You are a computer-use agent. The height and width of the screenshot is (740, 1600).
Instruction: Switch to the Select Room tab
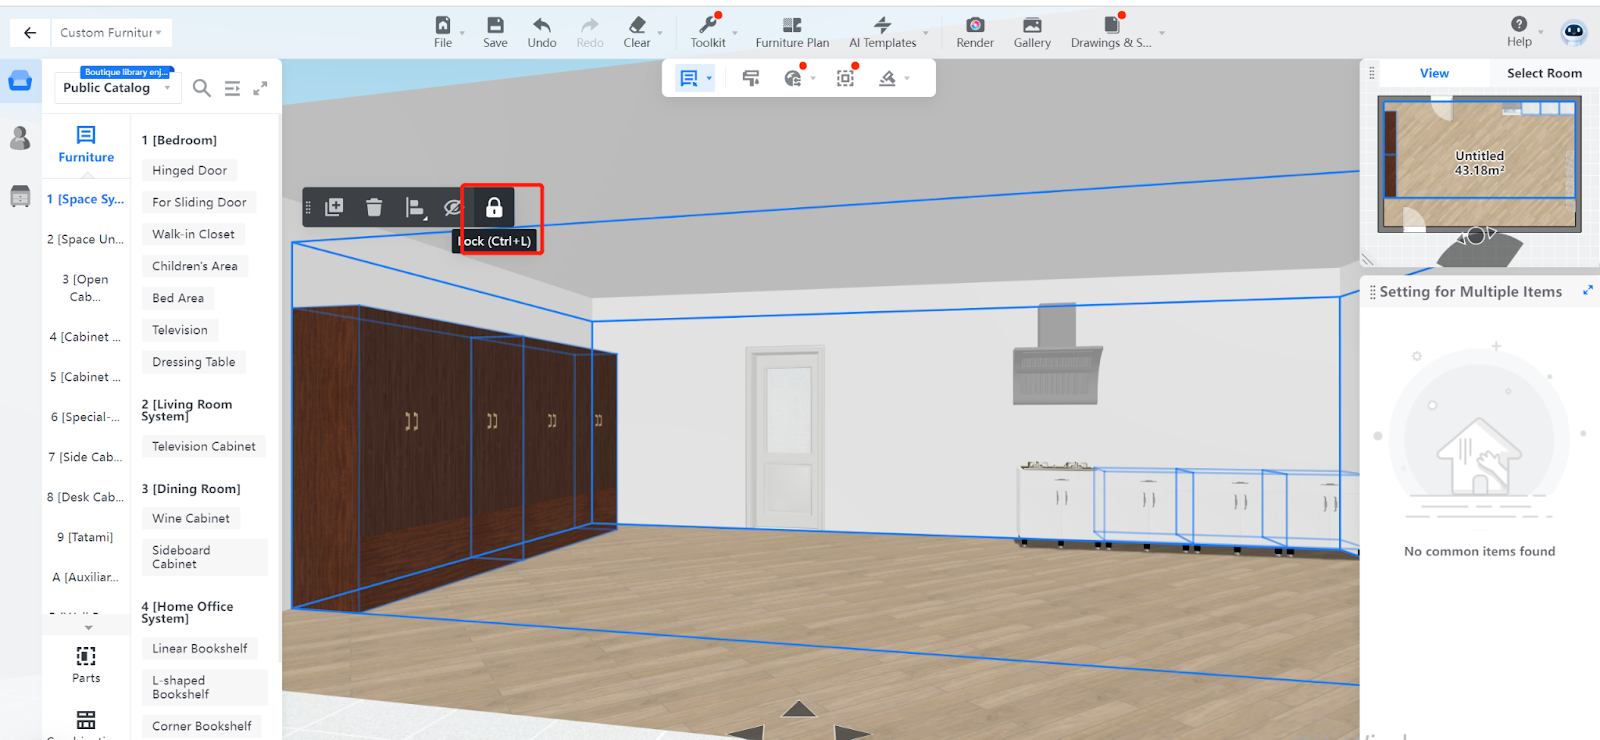1543,73
